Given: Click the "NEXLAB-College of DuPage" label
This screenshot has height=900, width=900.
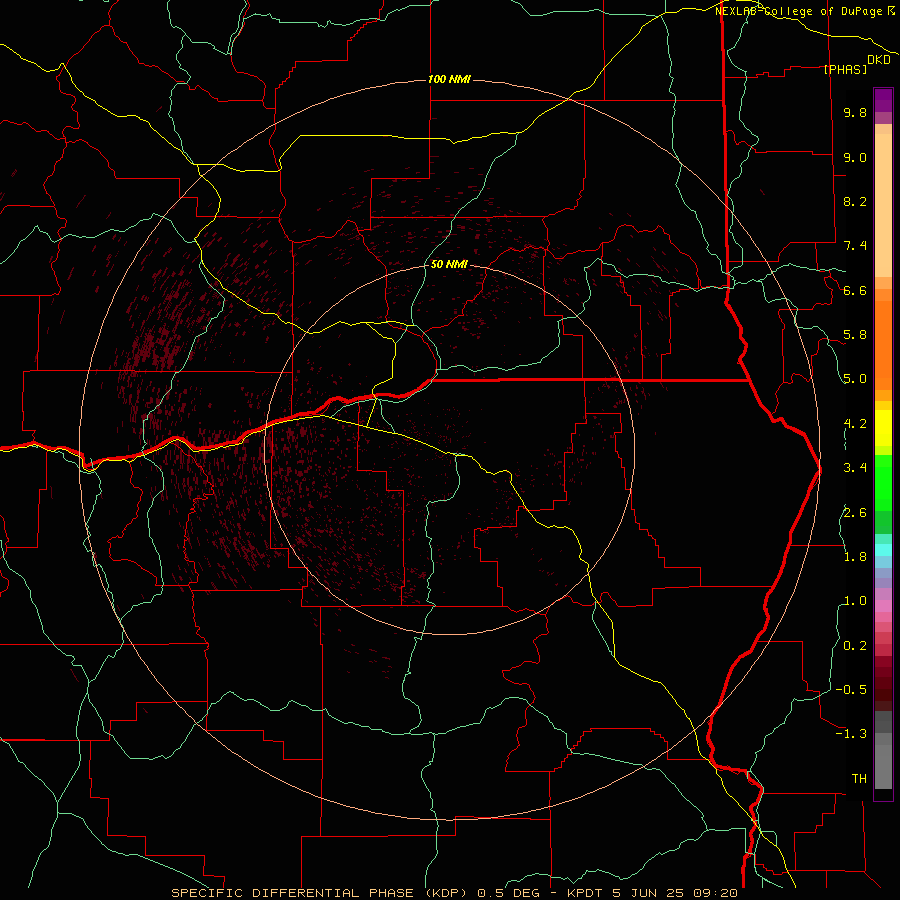Looking at the screenshot, I should (x=799, y=11).
